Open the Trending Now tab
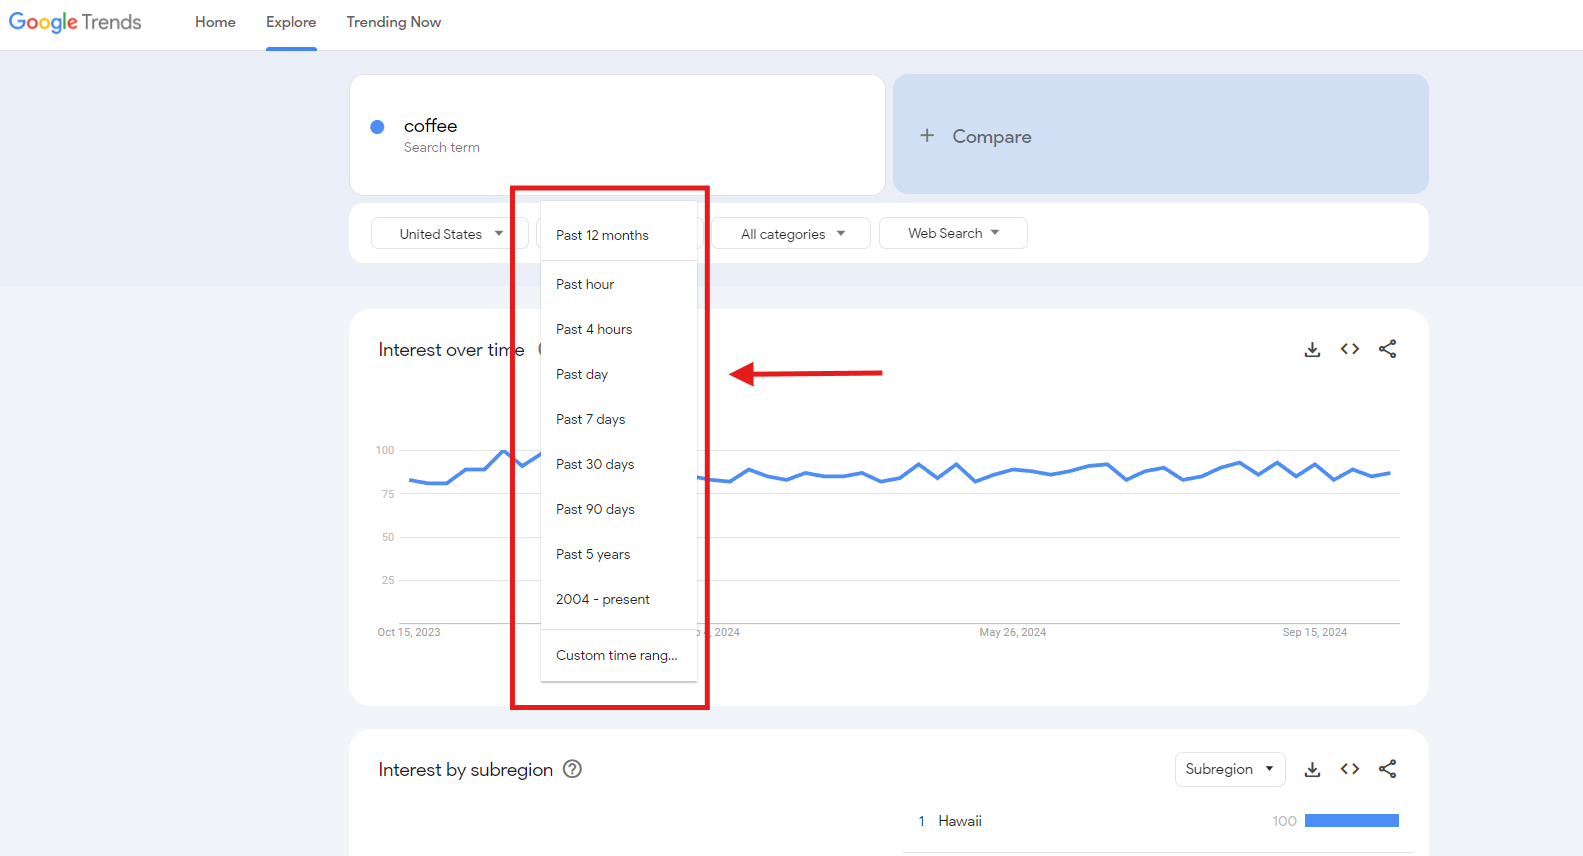The height and width of the screenshot is (856, 1583). (x=394, y=22)
